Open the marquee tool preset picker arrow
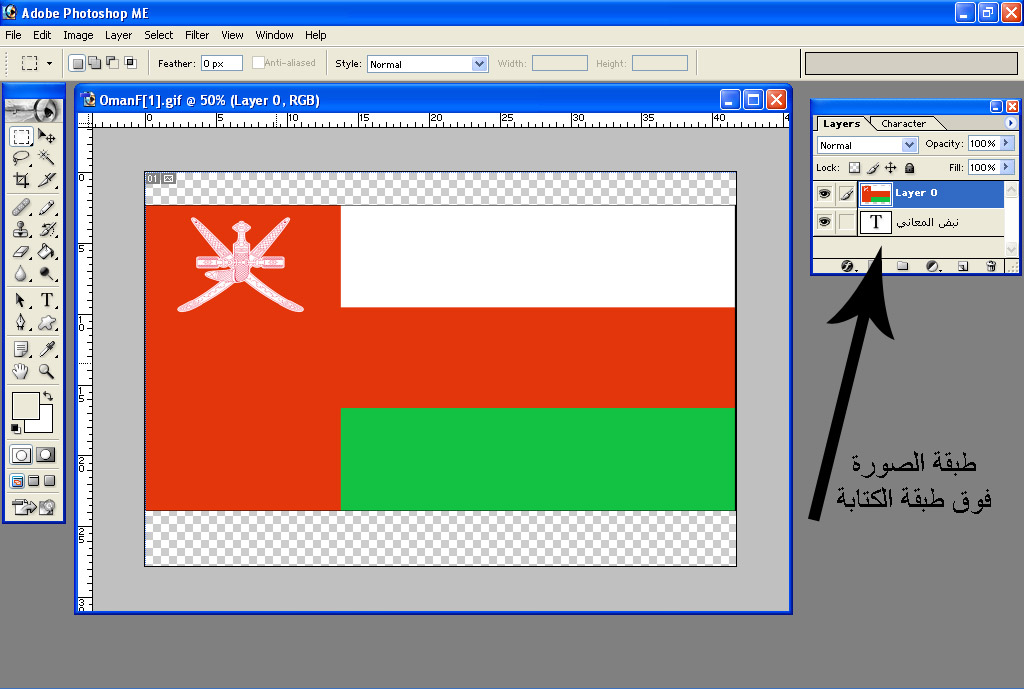1024x689 pixels. (49, 63)
